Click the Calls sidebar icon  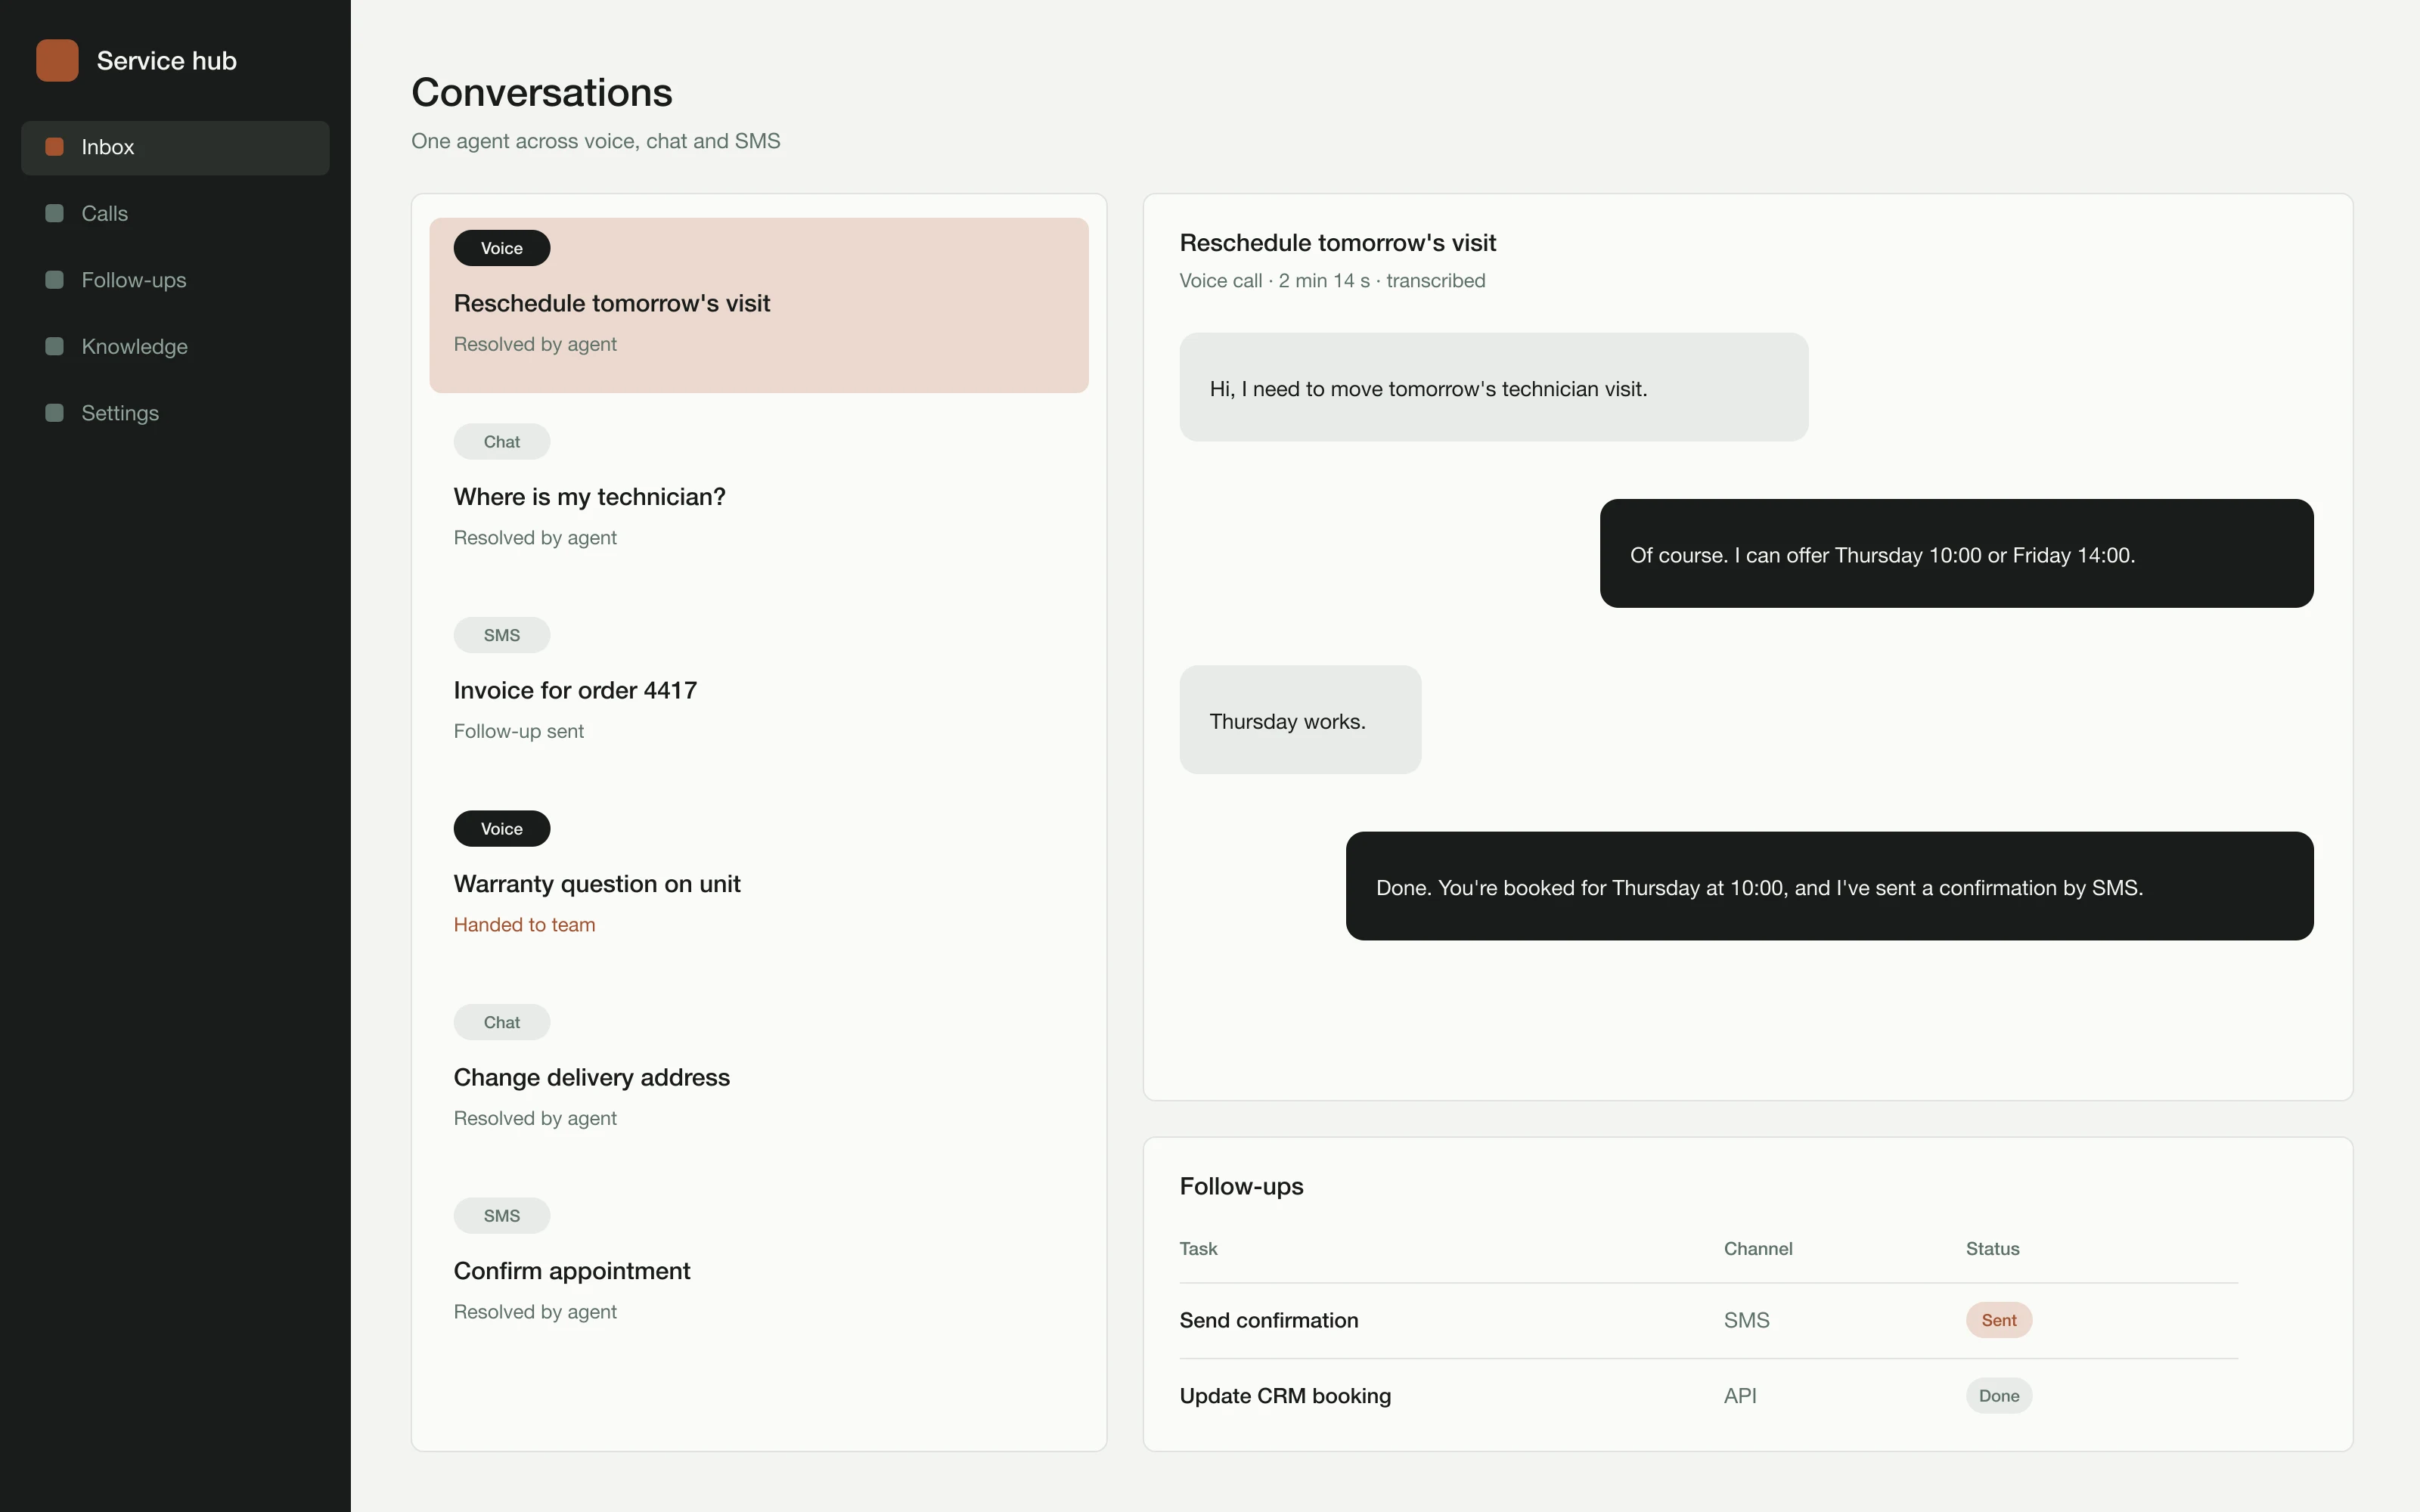click(x=55, y=213)
